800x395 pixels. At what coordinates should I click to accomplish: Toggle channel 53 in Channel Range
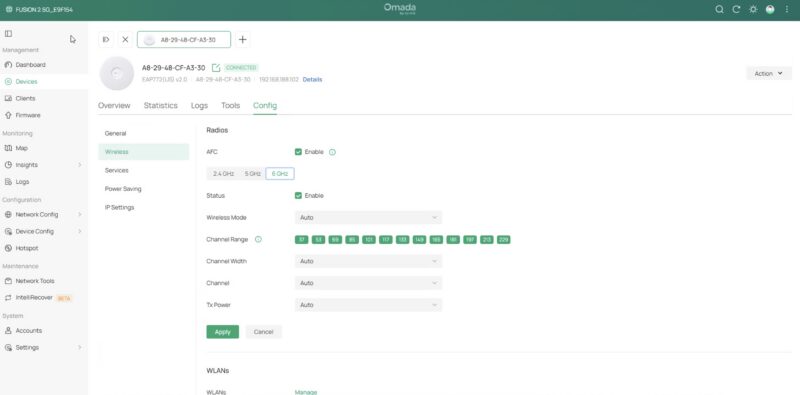pyautogui.click(x=318, y=239)
